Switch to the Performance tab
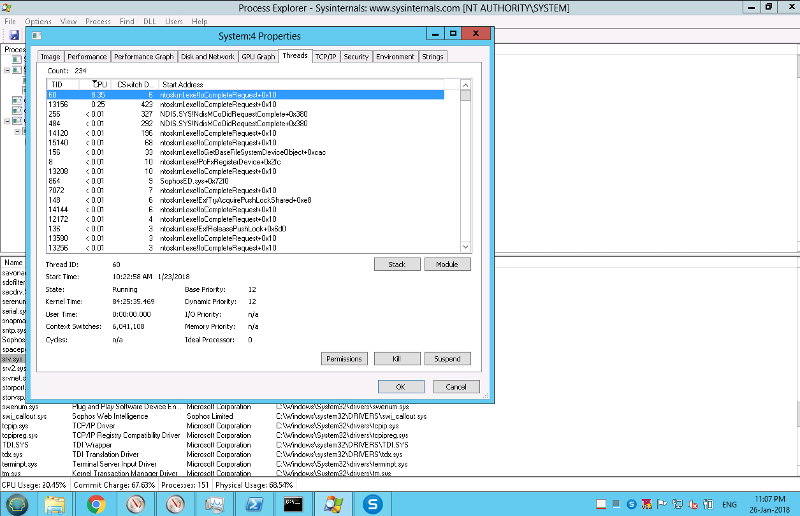800x516 pixels. click(87, 57)
